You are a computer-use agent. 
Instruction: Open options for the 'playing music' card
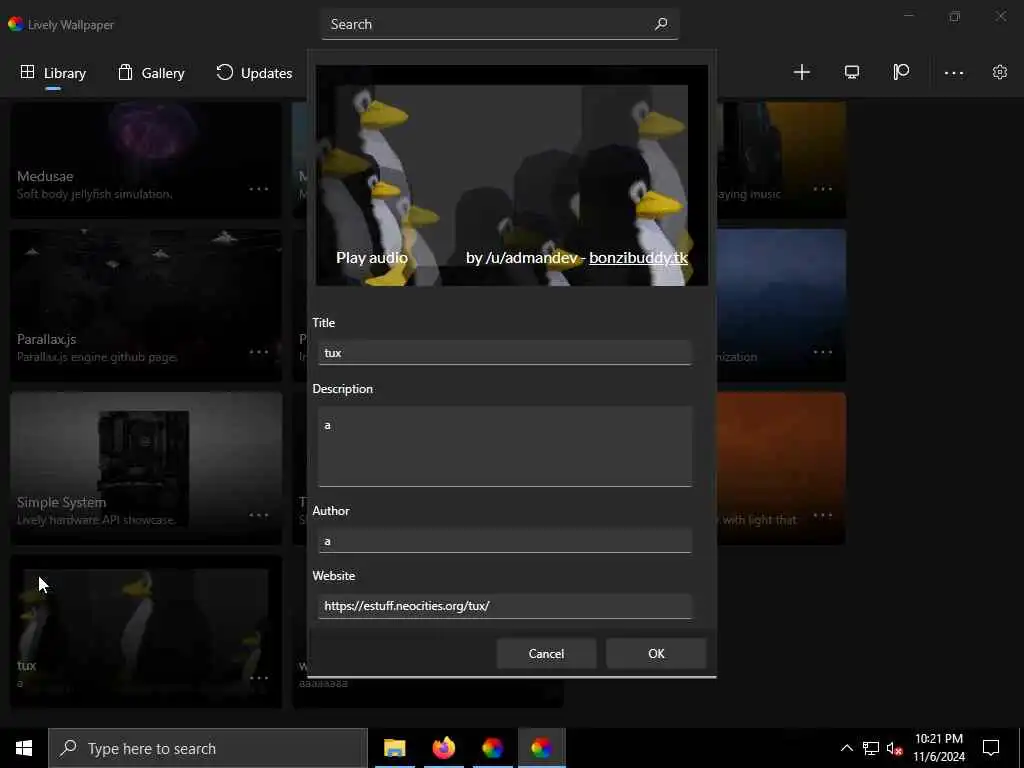point(823,189)
